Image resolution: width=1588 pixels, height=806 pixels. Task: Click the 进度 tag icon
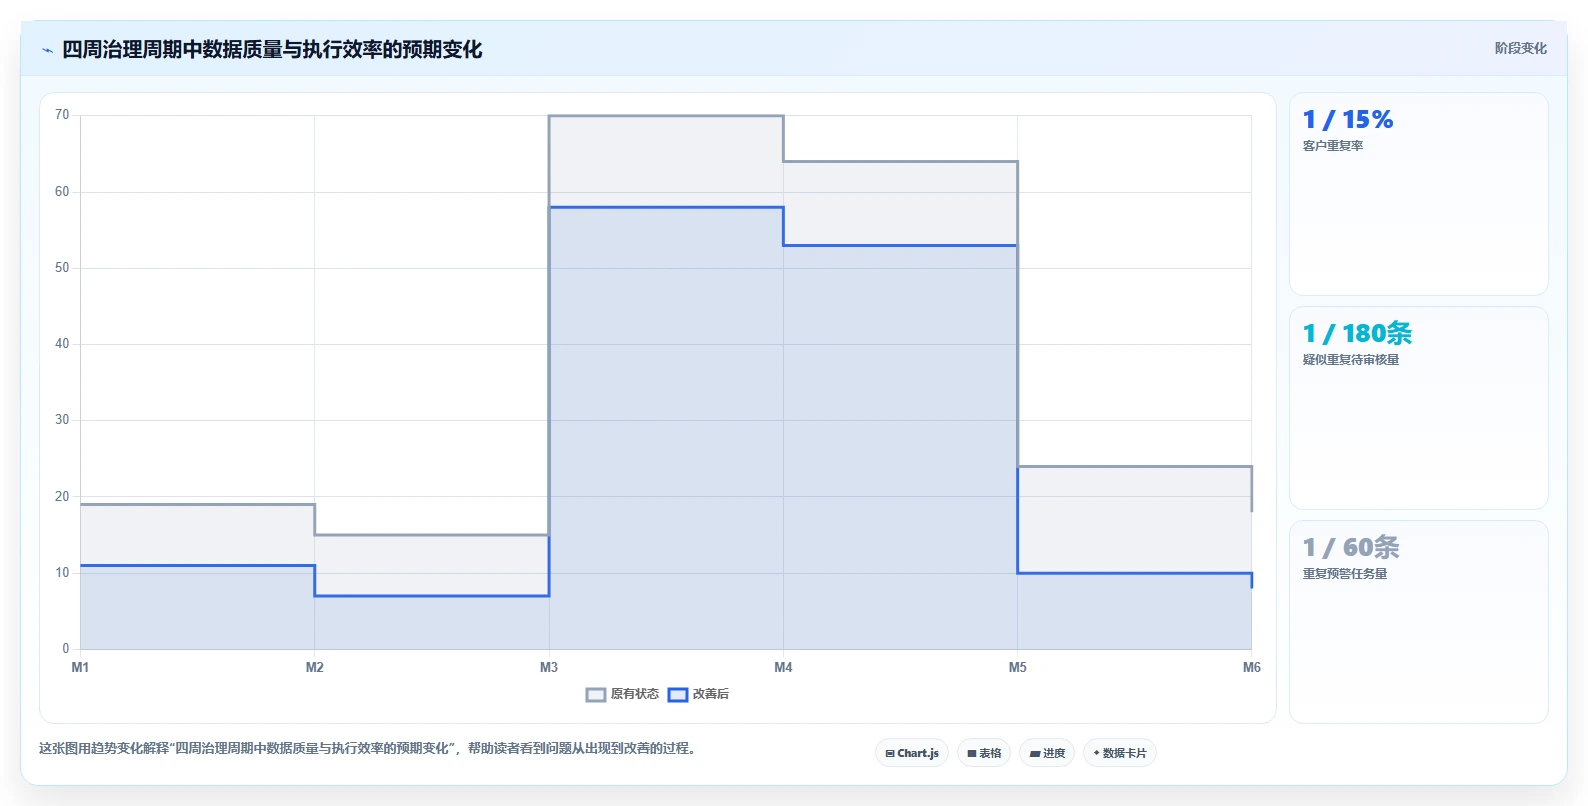pos(1035,754)
